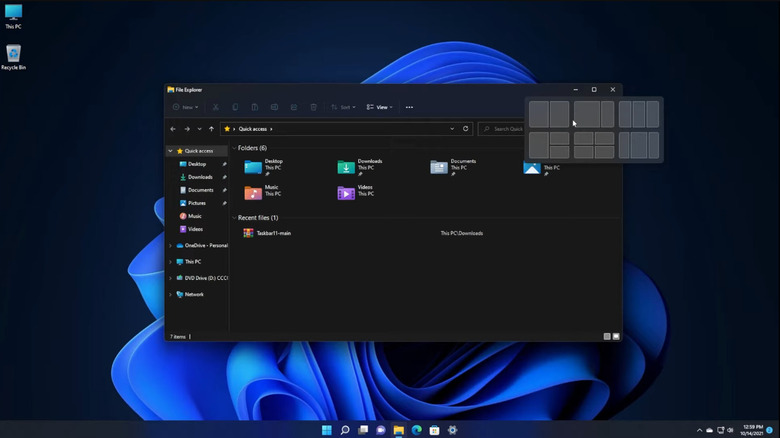Viewport: 780px width, 438px height.
Task: Click the Search Quick access field
Action: pos(504,129)
